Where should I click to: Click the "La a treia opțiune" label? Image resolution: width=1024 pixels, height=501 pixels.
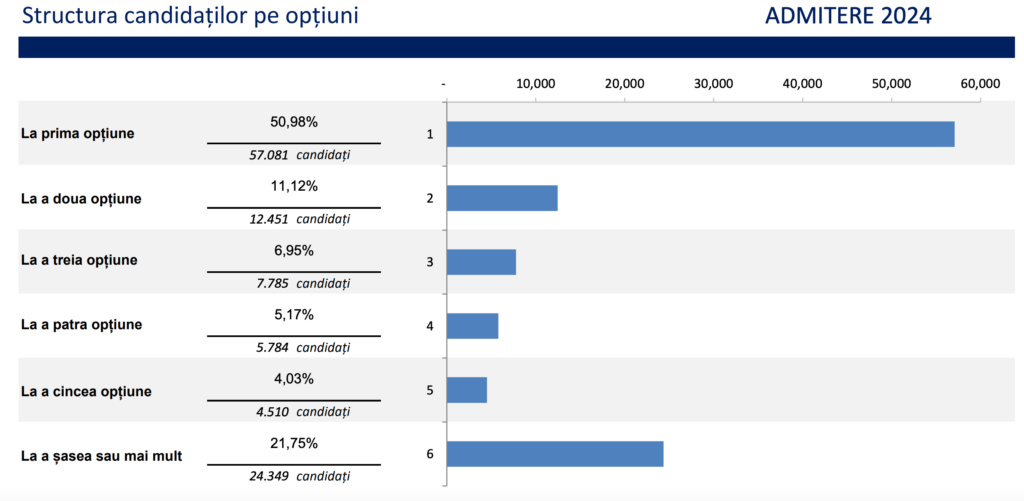click(x=79, y=261)
